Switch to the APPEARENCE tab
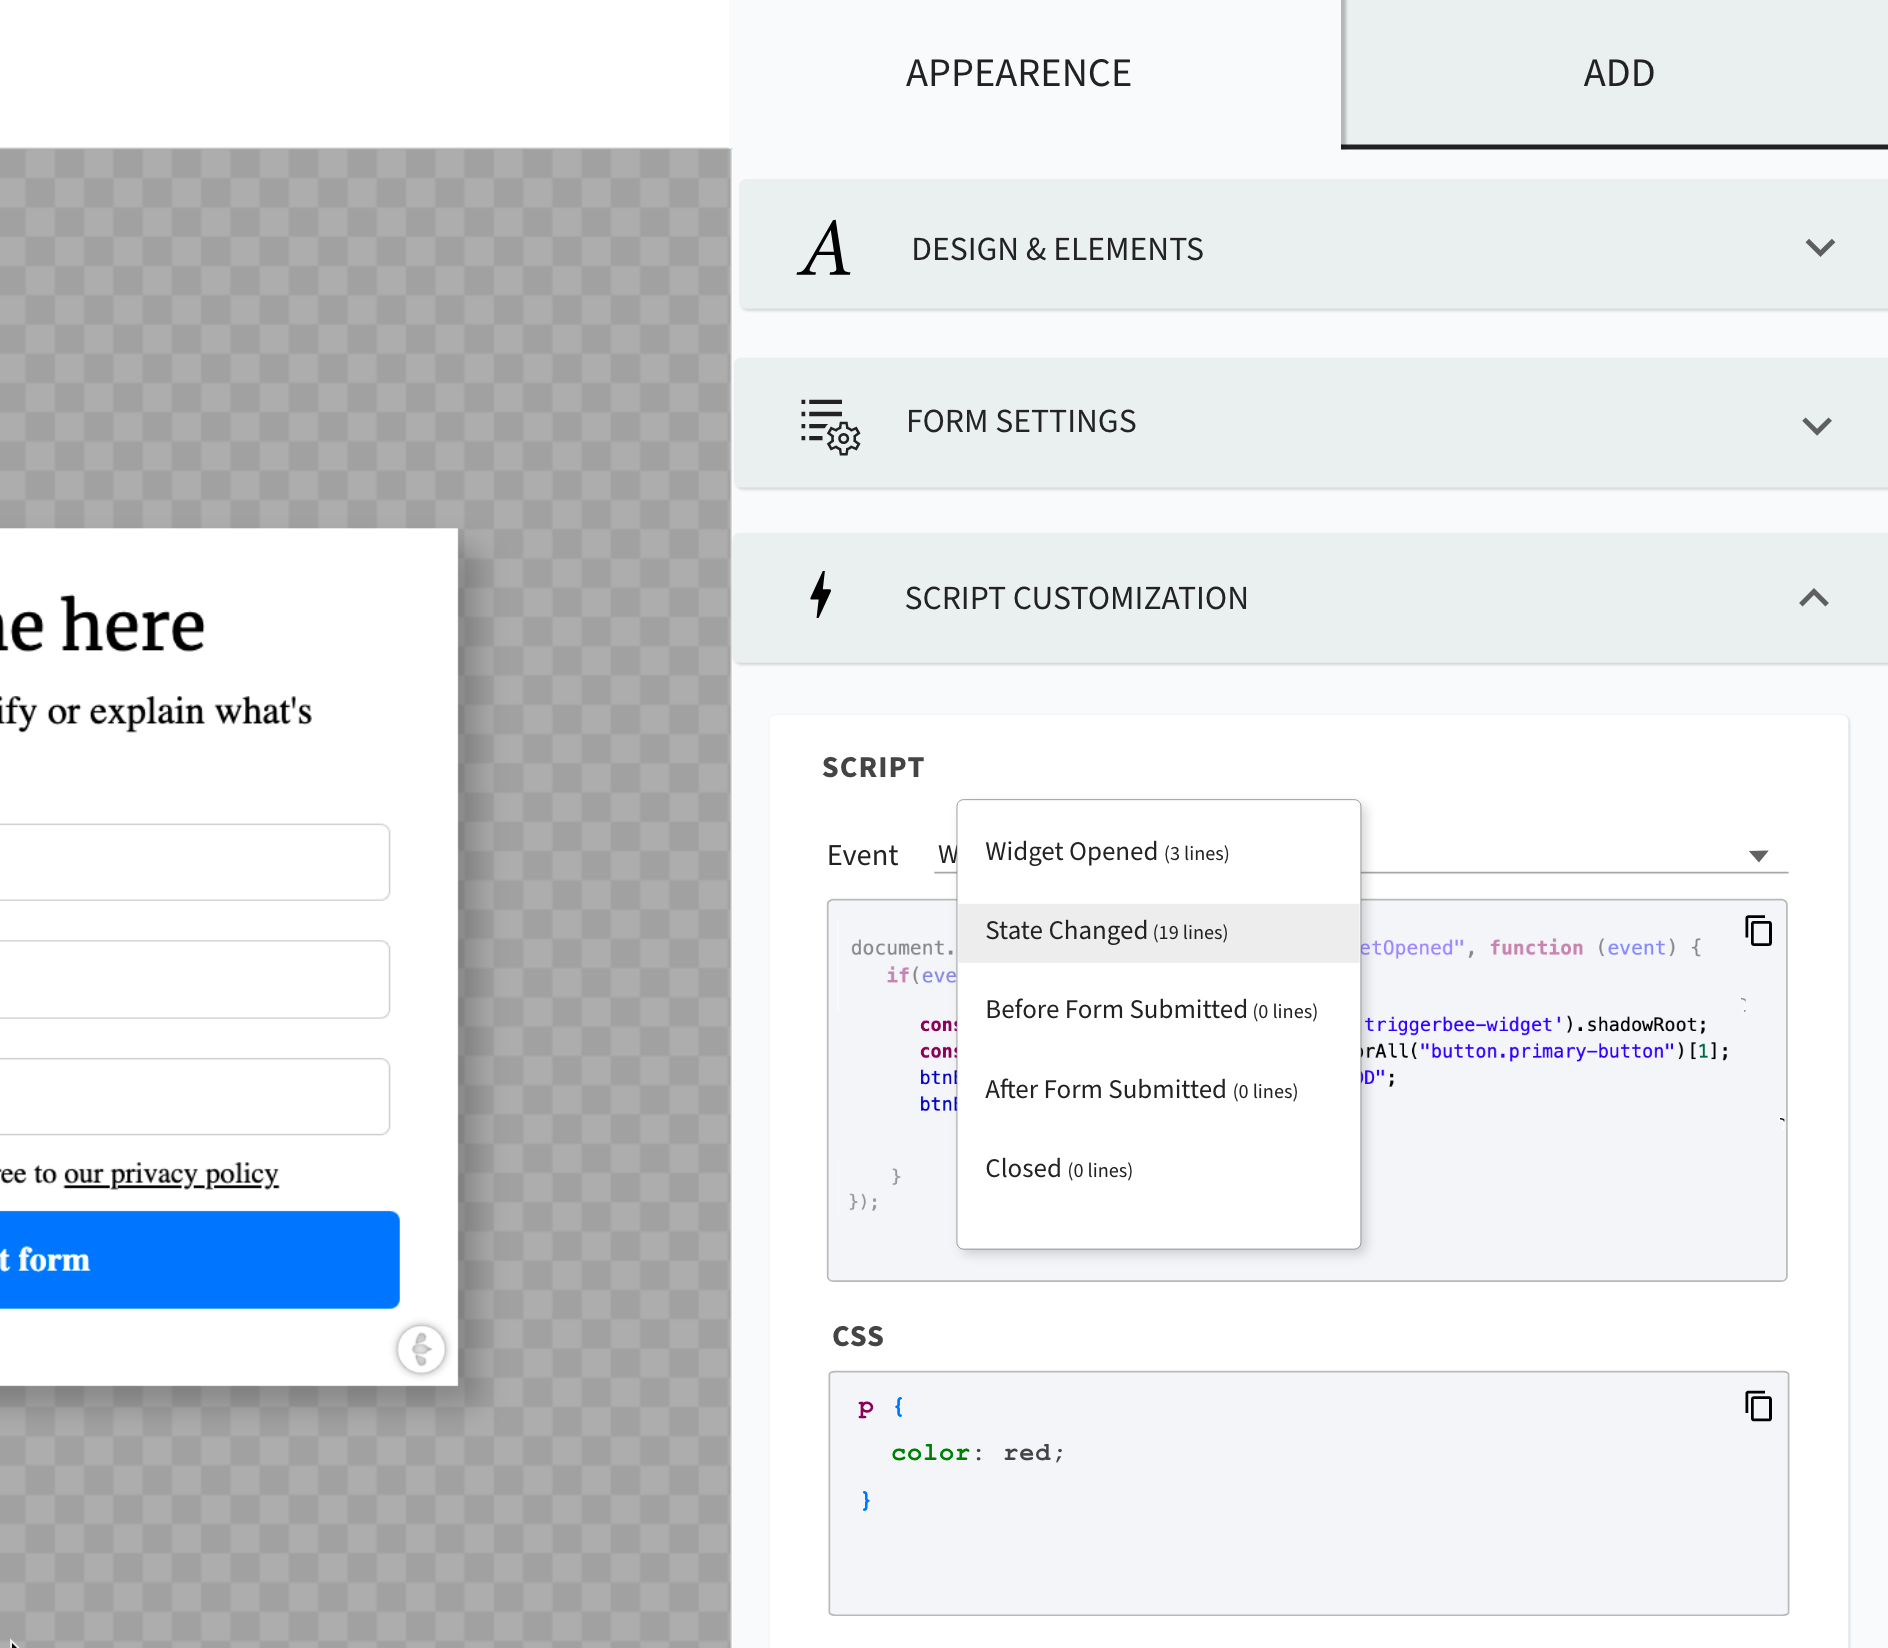This screenshot has height=1648, width=1888. [x=1018, y=73]
